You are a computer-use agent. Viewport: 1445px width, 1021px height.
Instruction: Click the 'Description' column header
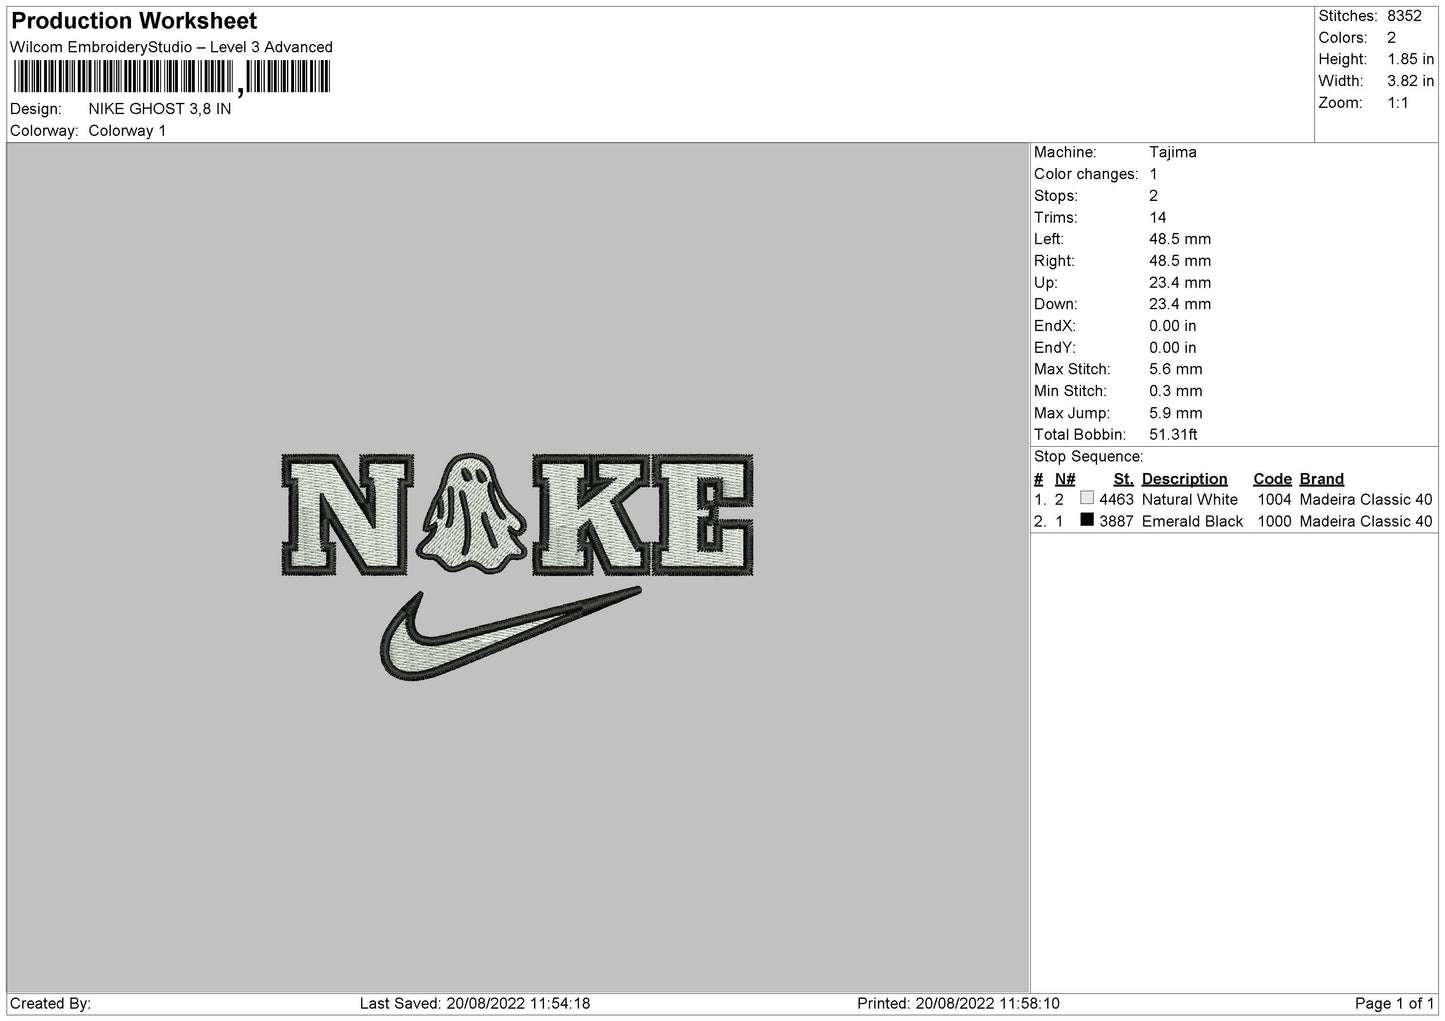1184,479
